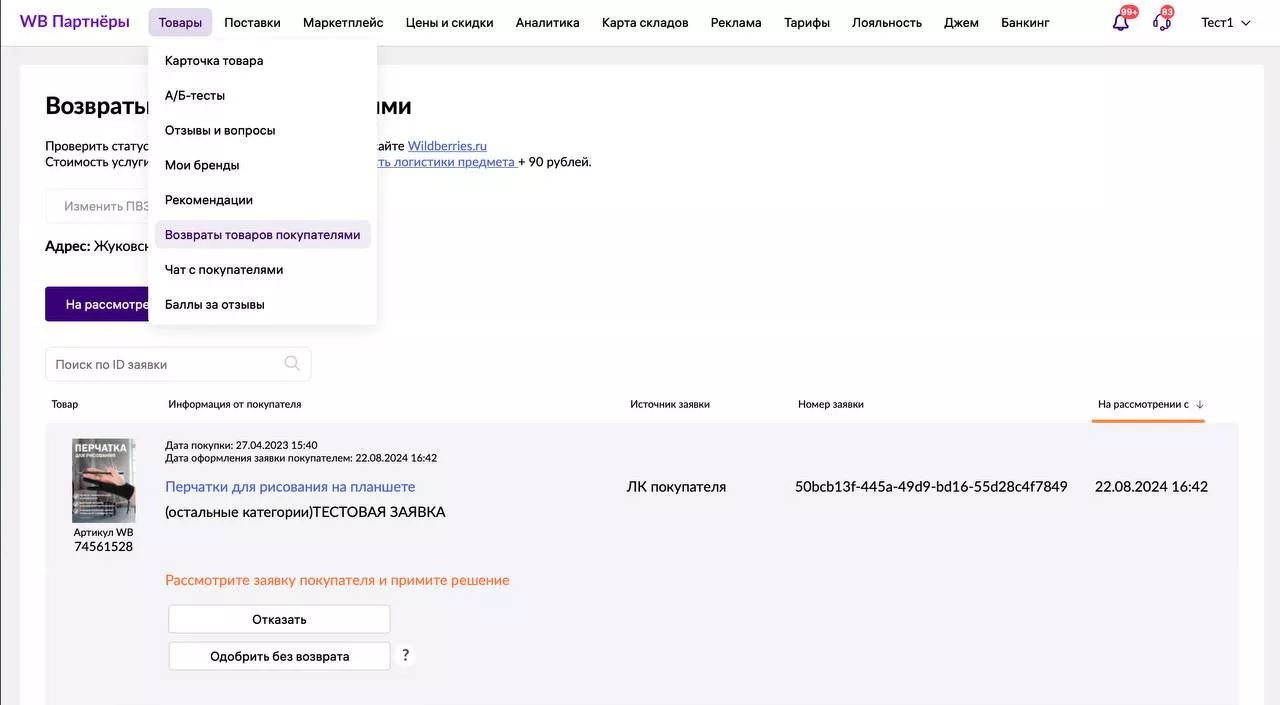Click the glove product thumbnail
The image size is (1280, 705).
coord(103,481)
